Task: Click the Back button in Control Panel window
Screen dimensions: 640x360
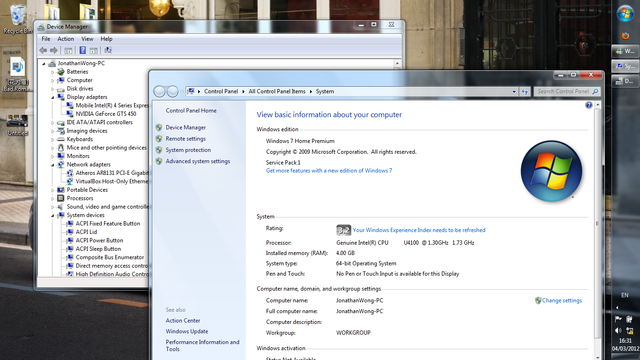Action: 159,91
